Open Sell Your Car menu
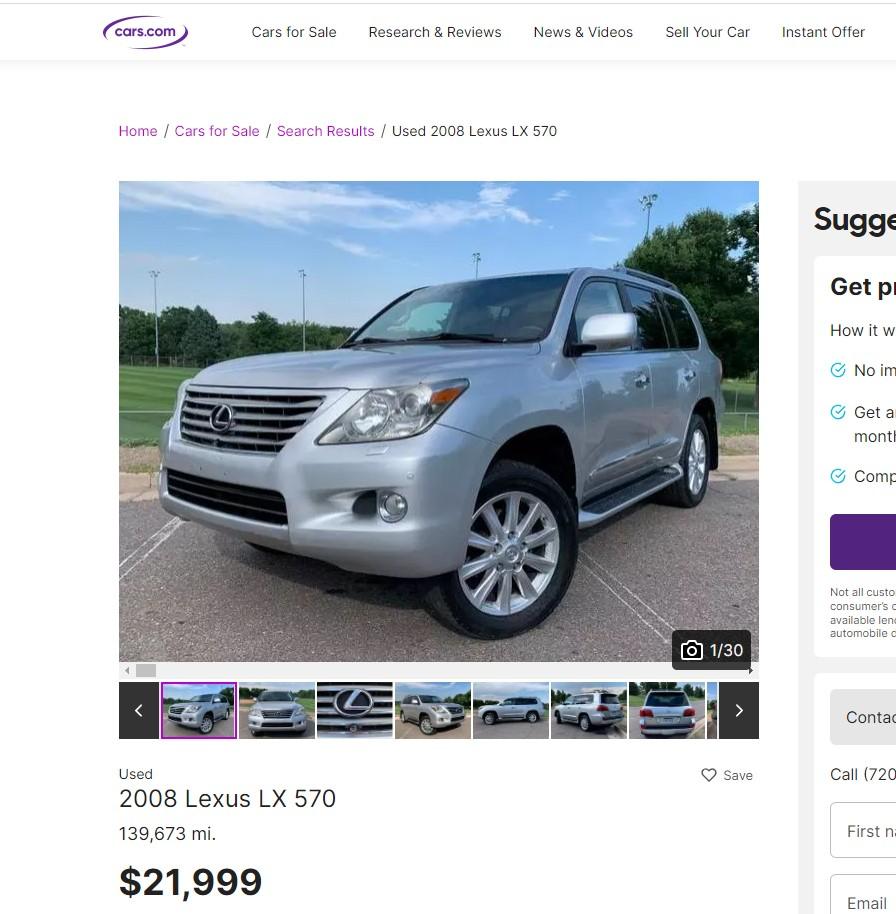 pyautogui.click(x=708, y=32)
